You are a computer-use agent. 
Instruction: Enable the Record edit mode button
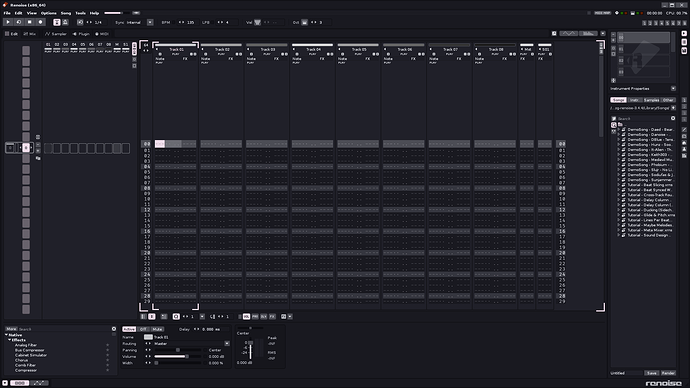click(x=40, y=22)
